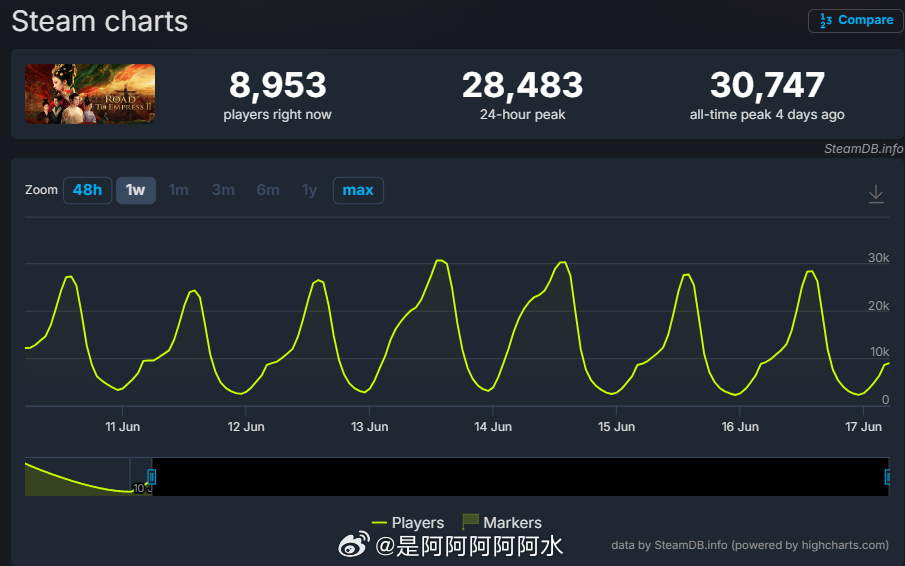Select the 48h zoom range

(87, 190)
